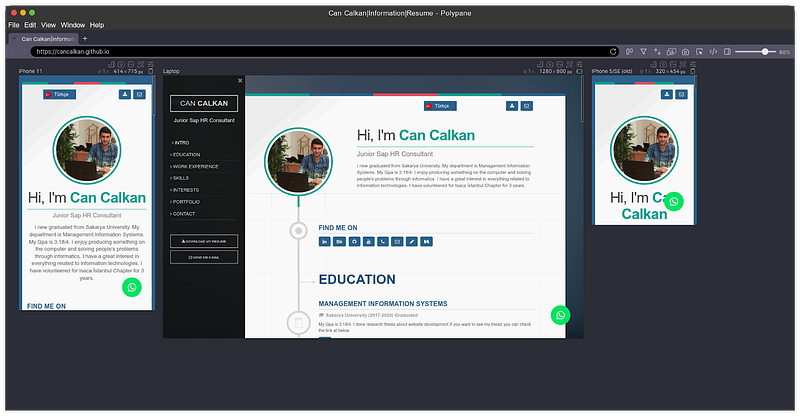Switch language to Türkçe in iPhone 11 pane
This screenshot has width=800, height=416.
pyautogui.click(x=60, y=94)
